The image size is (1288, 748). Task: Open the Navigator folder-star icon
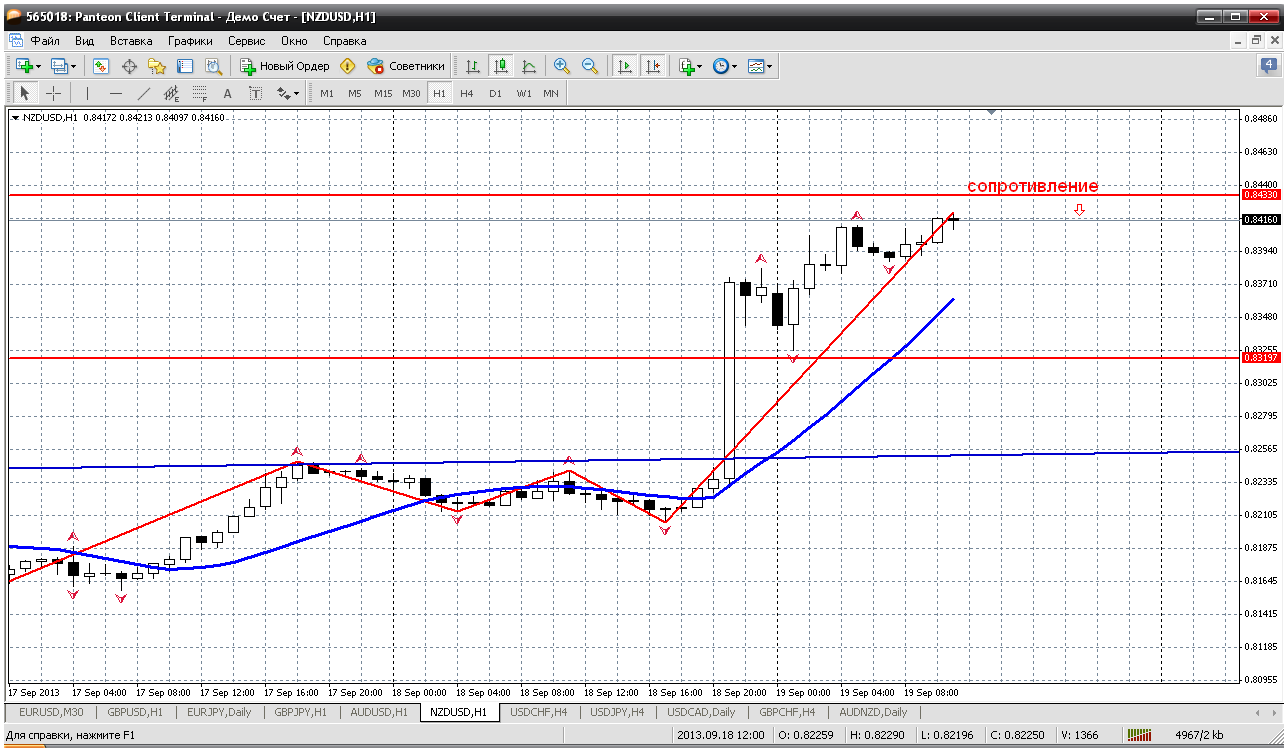157,66
